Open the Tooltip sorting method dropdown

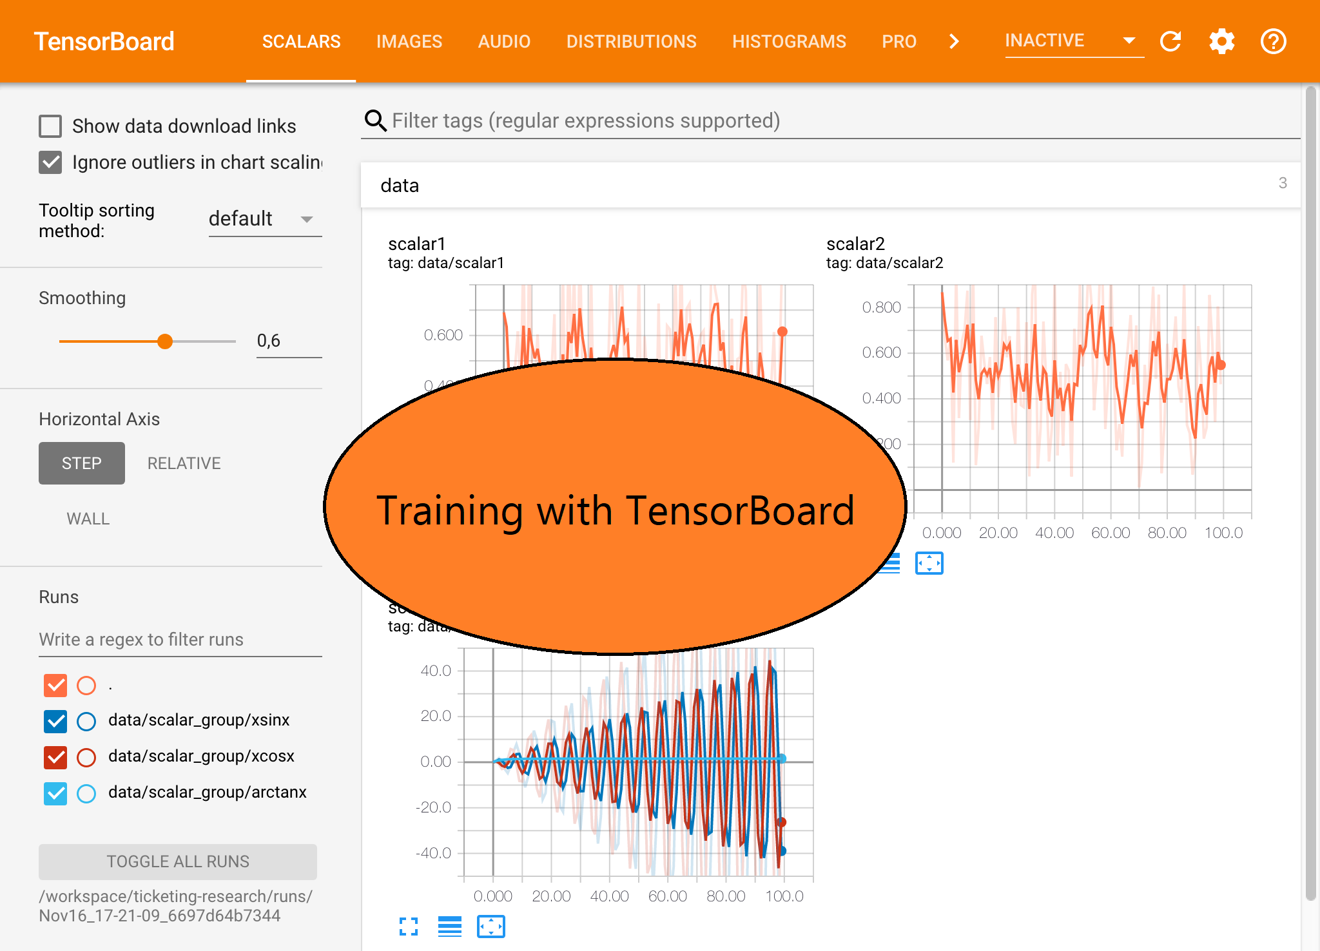pos(264,218)
